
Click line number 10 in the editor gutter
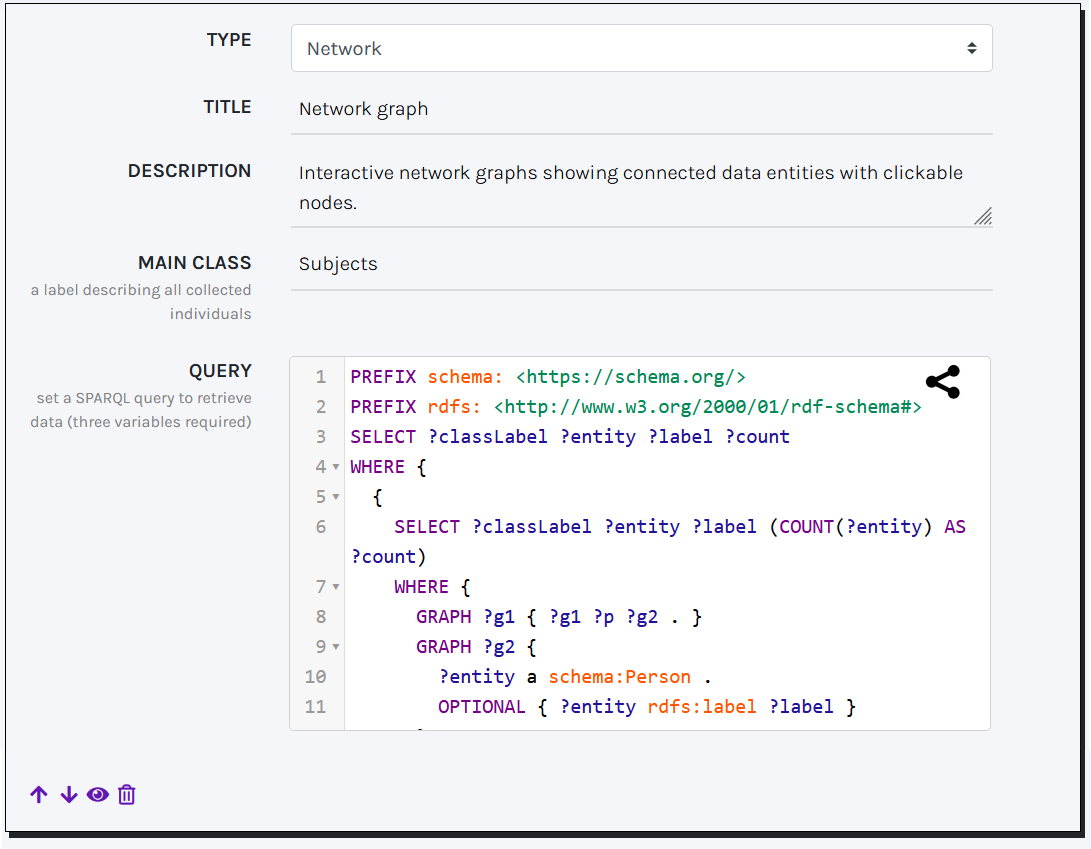[315, 677]
